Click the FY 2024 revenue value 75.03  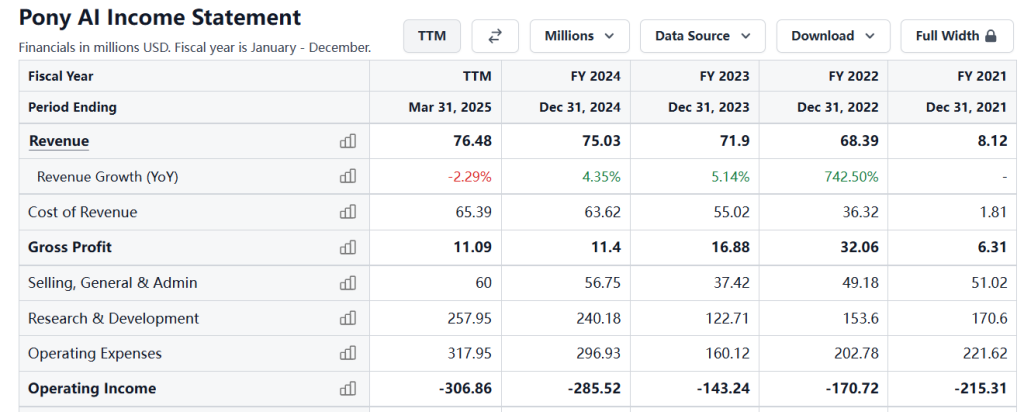click(x=601, y=141)
